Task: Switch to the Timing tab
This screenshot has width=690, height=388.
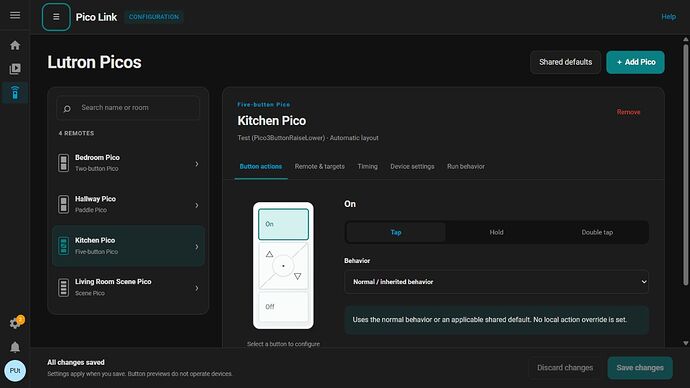Action: click(x=367, y=166)
